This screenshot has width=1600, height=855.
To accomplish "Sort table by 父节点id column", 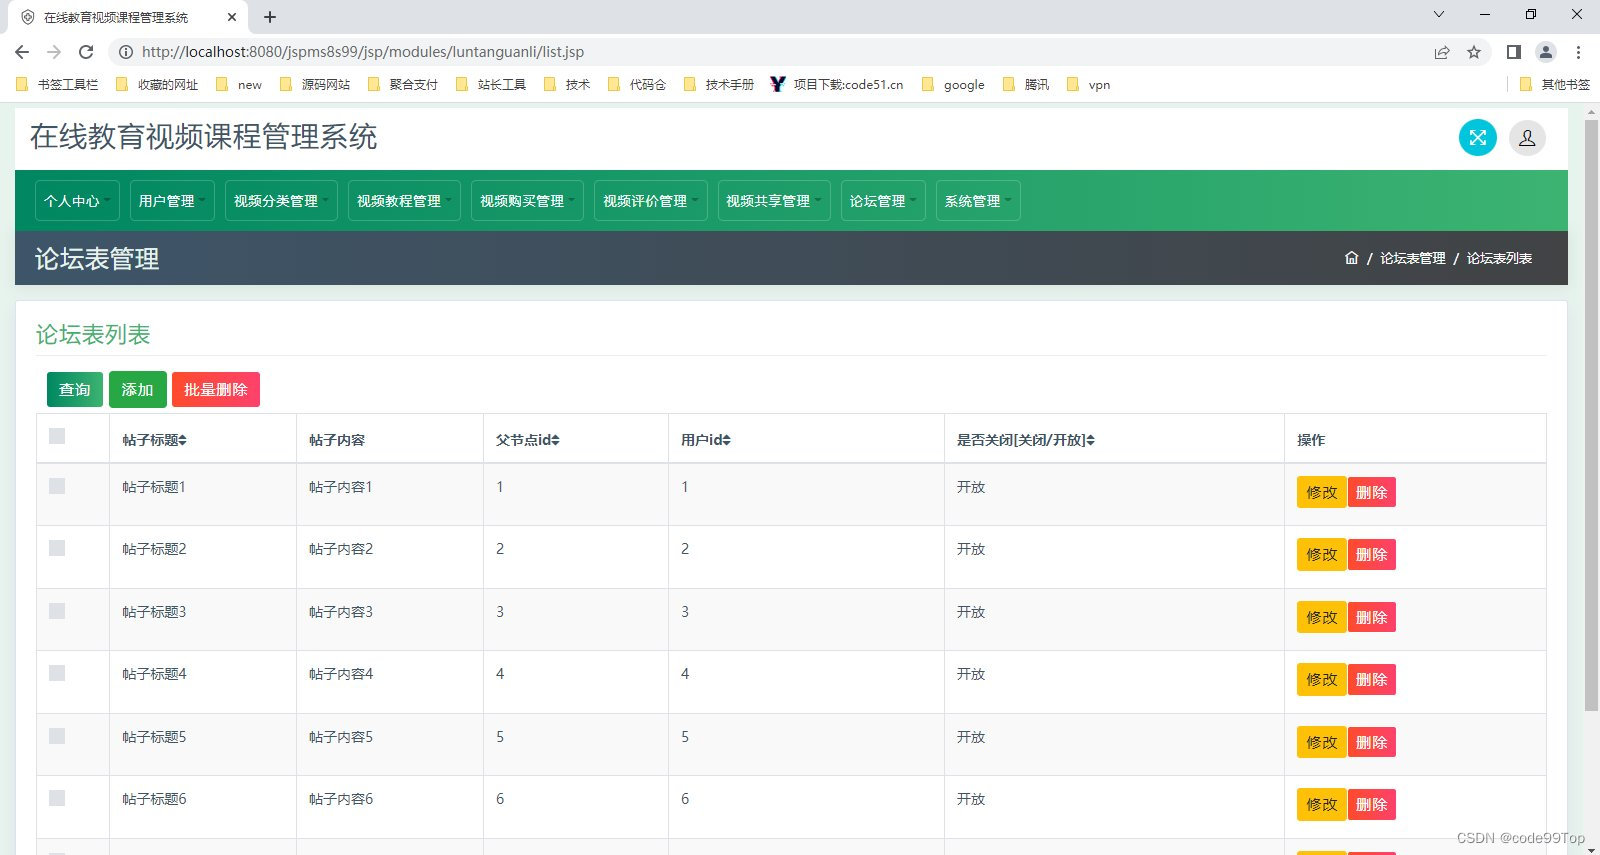I will coord(528,440).
